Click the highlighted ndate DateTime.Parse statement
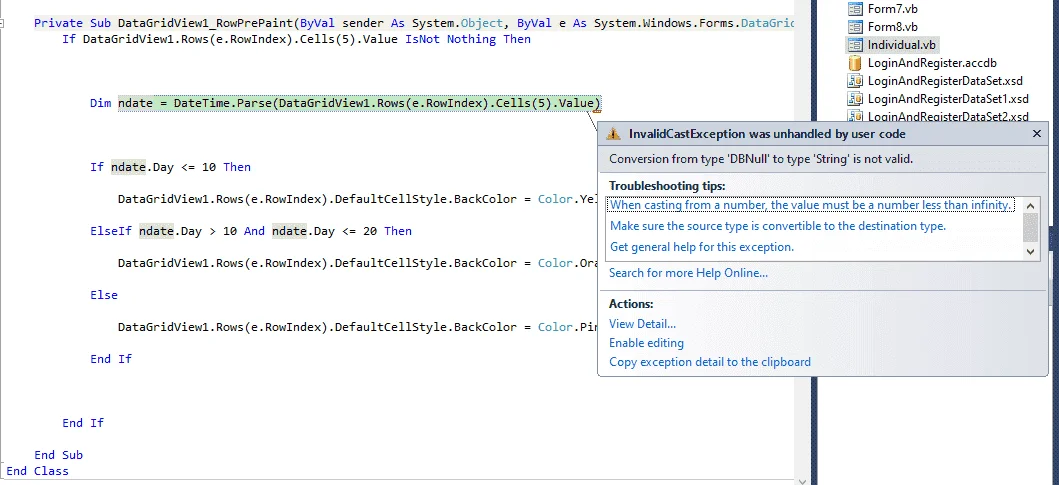The width and height of the screenshot is (1059, 485). click(359, 103)
